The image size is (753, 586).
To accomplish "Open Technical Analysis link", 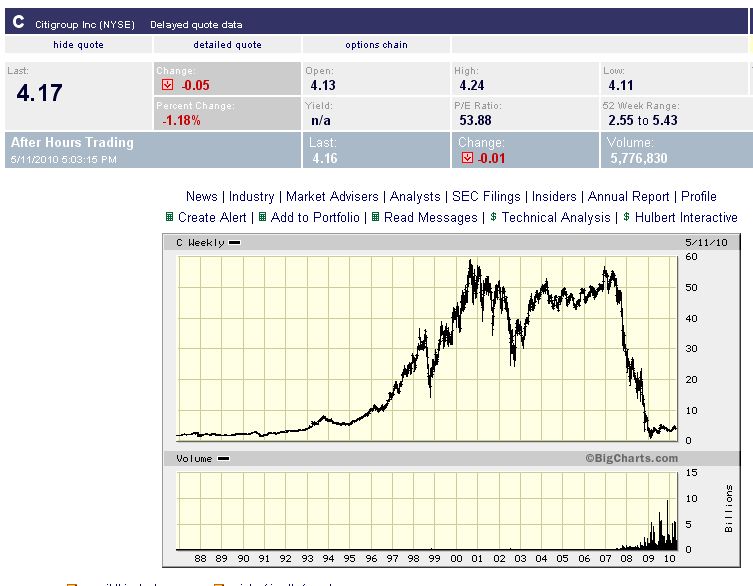I will click(x=556, y=218).
